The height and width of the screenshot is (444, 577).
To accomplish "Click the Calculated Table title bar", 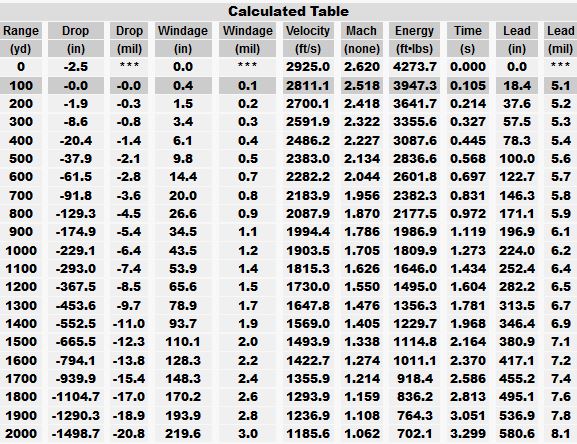I will [x=288, y=11].
